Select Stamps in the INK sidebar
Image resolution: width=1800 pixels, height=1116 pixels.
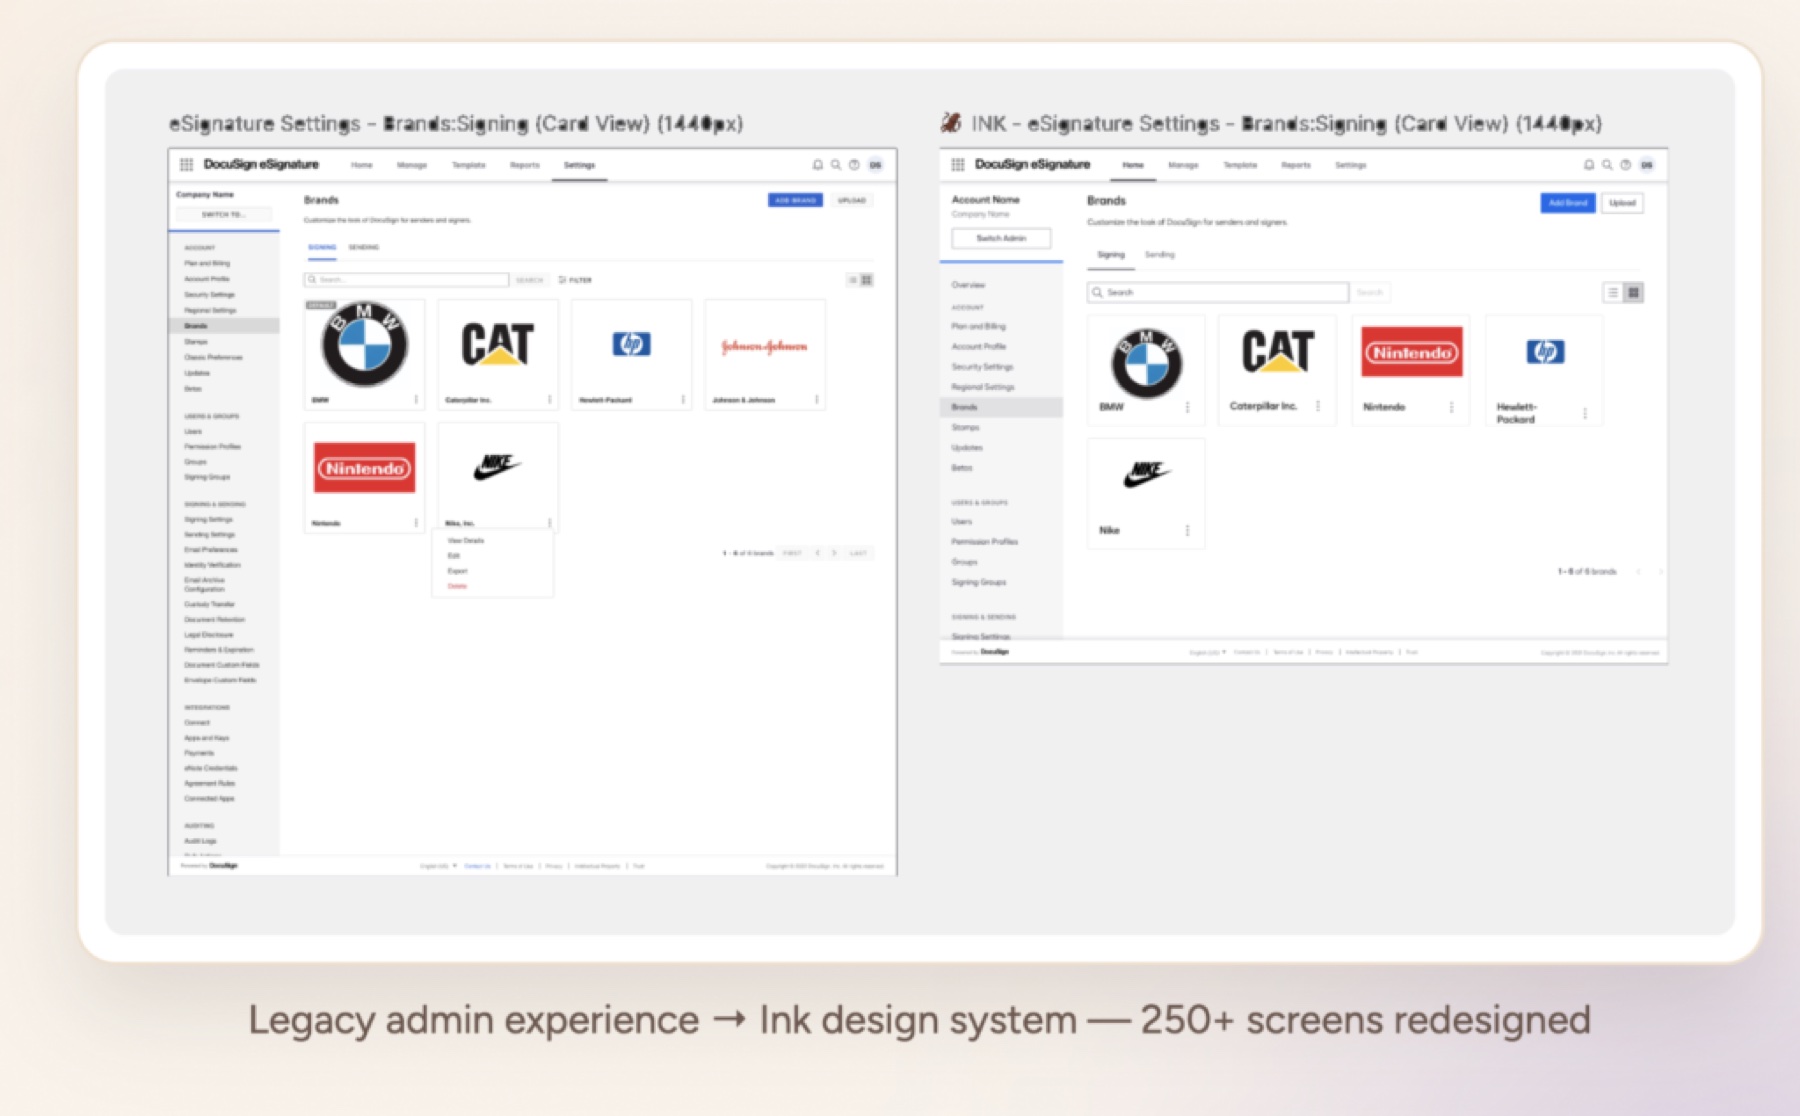pyautogui.click(x=966, y=427)
